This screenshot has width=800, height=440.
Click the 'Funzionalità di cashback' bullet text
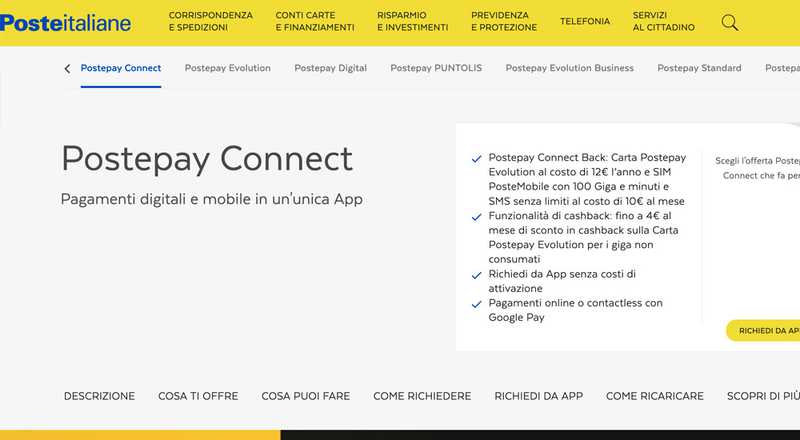(x=583, y=237)
